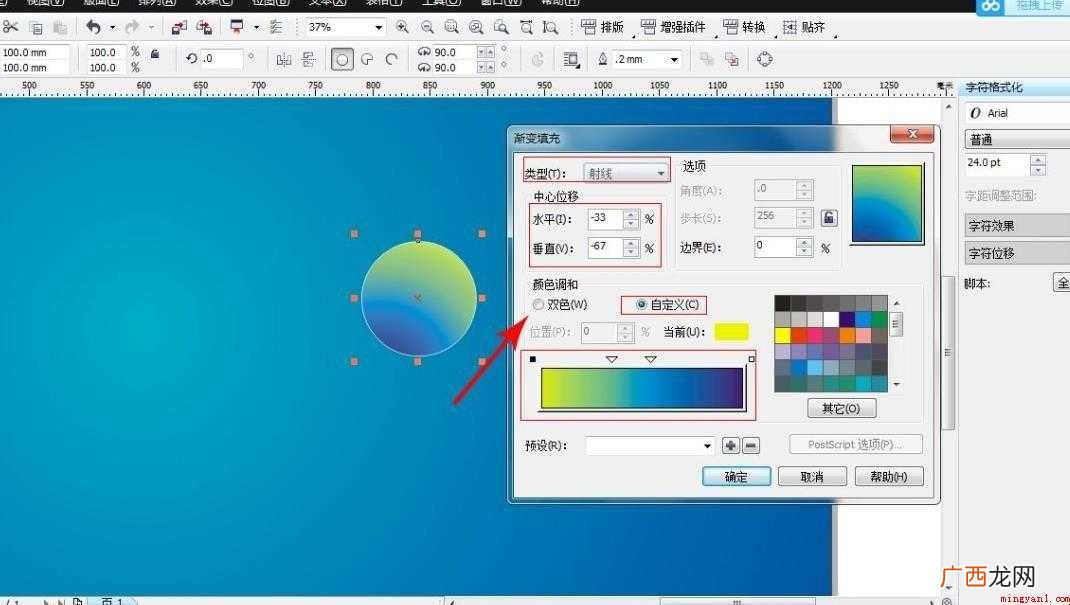Click the 转换 toolbar item
Viewport: 1070px width, 605px height.
pos(744,27)
